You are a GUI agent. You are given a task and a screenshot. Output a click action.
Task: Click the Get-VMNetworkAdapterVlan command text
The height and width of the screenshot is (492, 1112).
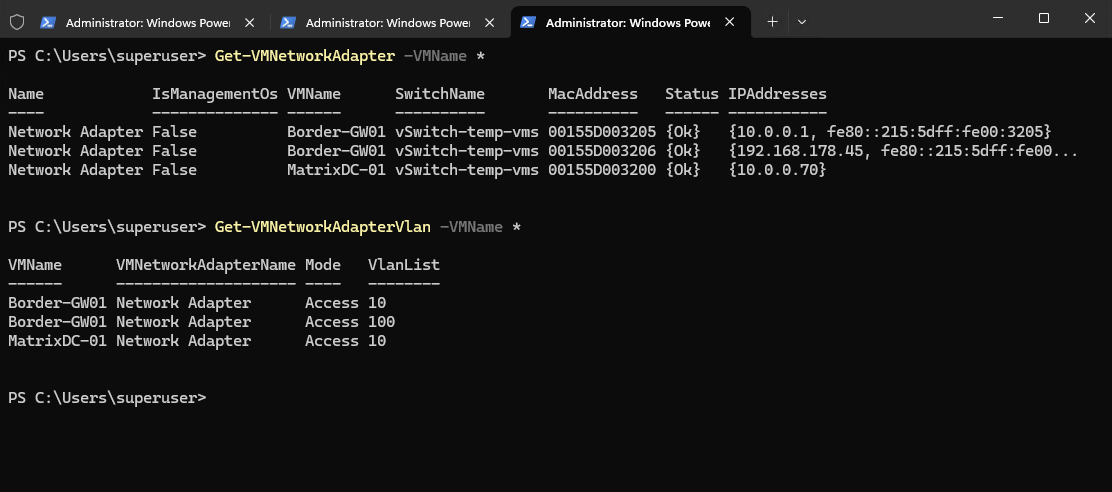point(323,228)
